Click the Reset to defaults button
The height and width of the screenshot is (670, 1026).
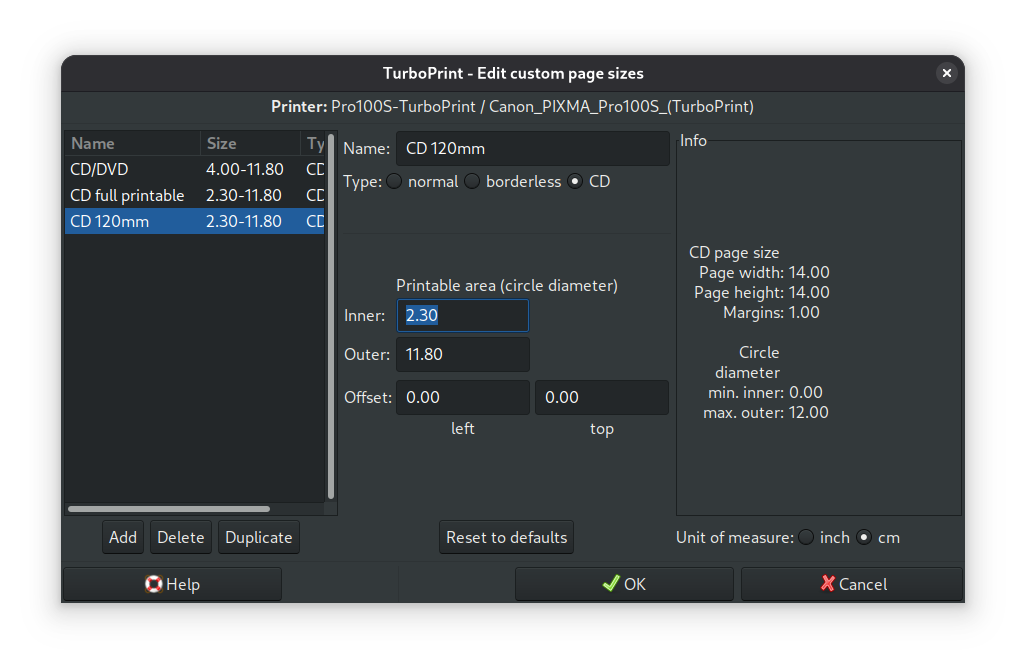[x=506, y=537]
